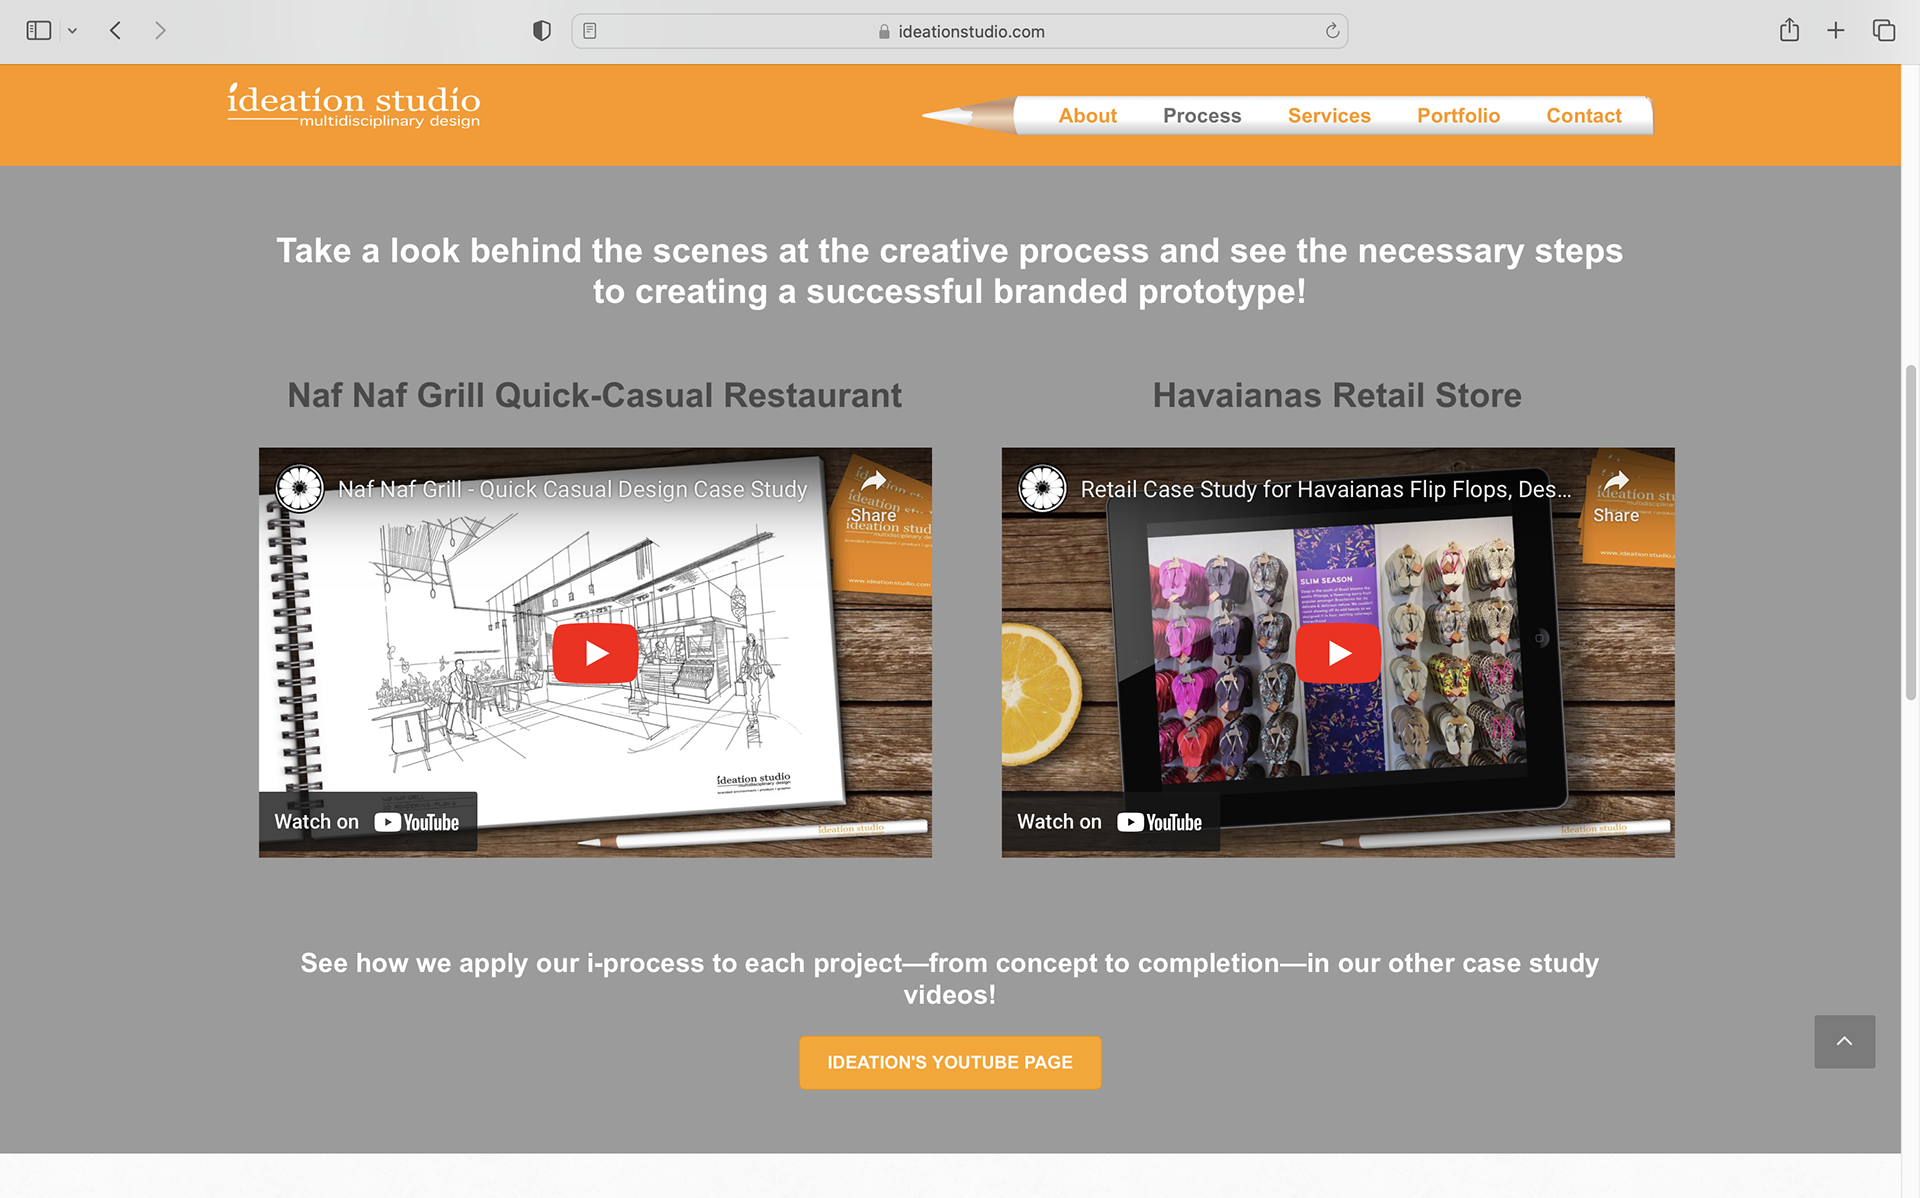Play the Naf Naf Grill video
The image size is (1920, 1198).
coord(596,653)
